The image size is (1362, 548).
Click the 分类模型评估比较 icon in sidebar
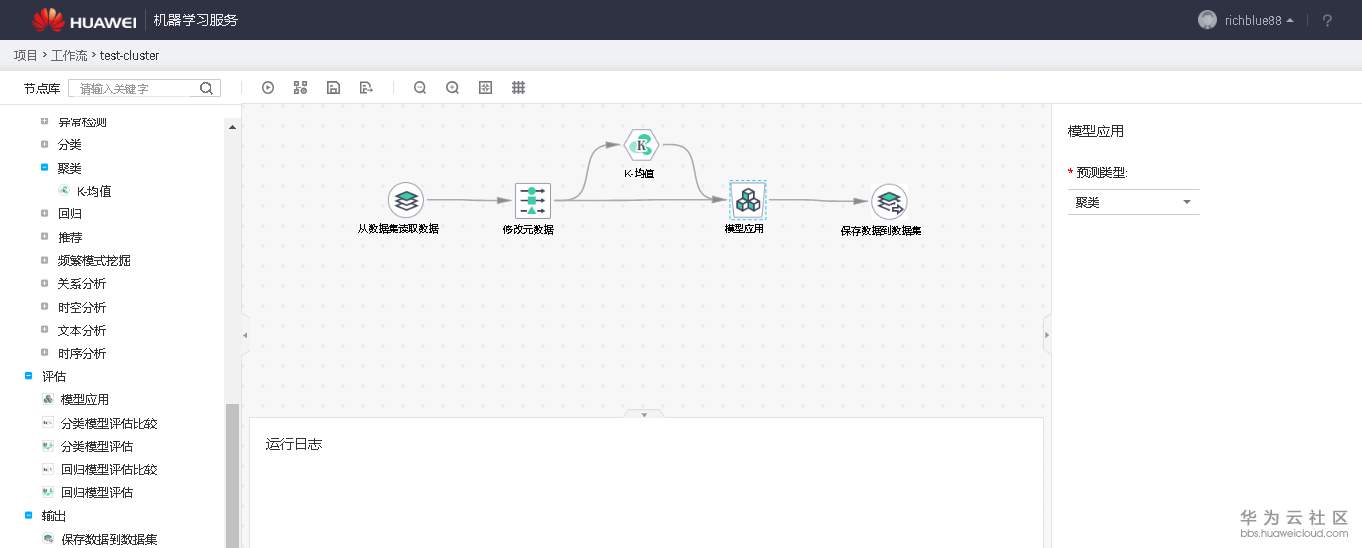(48, 423)
